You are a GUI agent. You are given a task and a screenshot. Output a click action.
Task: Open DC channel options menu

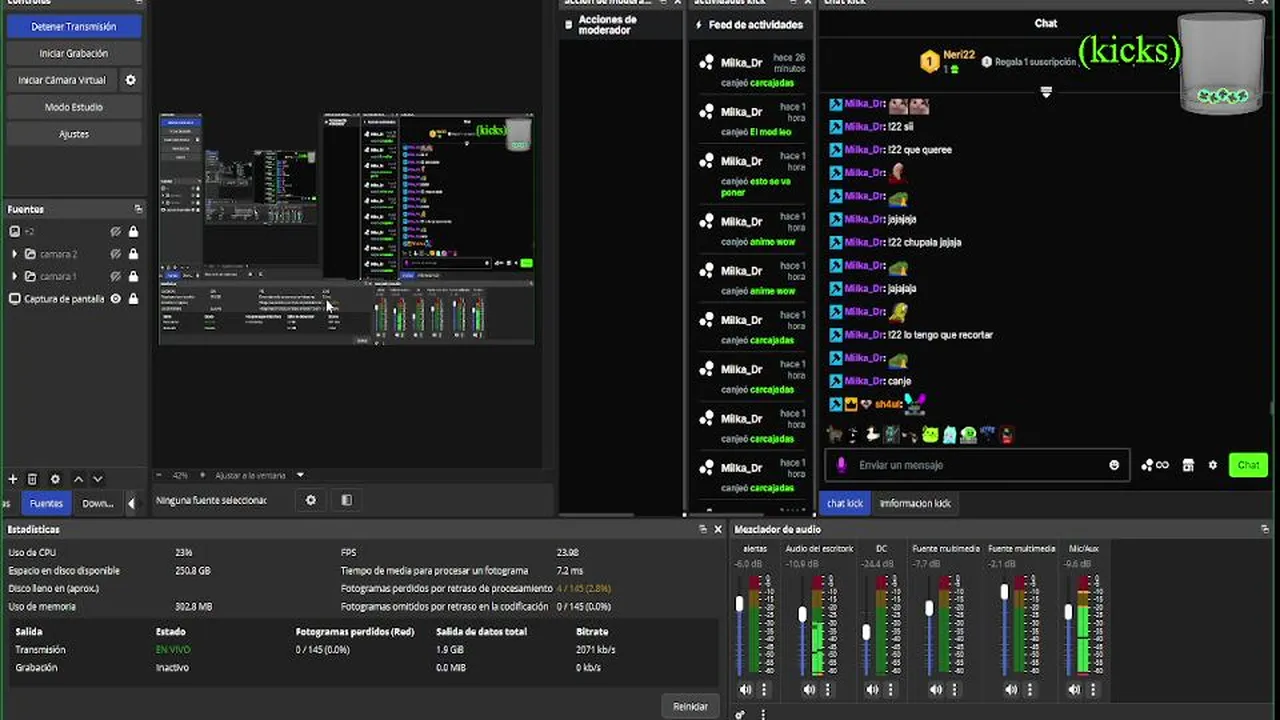coord(890,689)
